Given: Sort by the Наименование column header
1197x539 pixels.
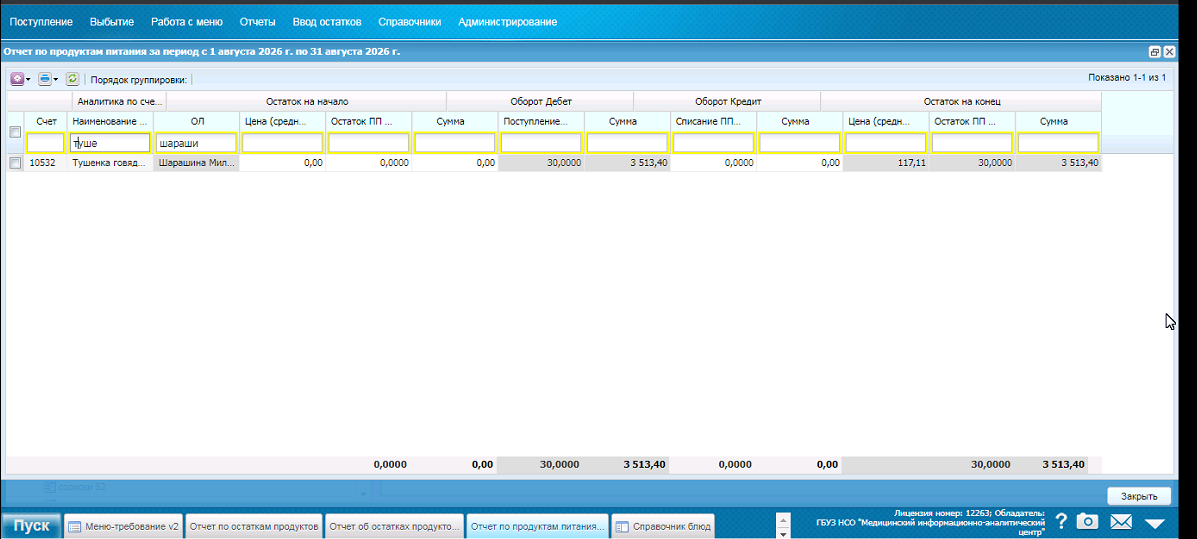Looking at the screenshot, I should click(x=110, y=121).
